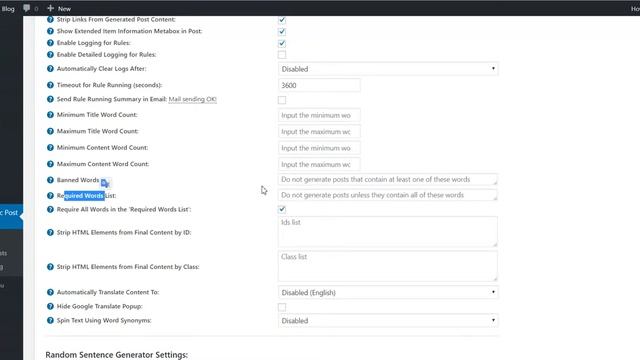Click help icon beside Automatically Translate Content To
The image size is (640, 360).
[50, 292]
